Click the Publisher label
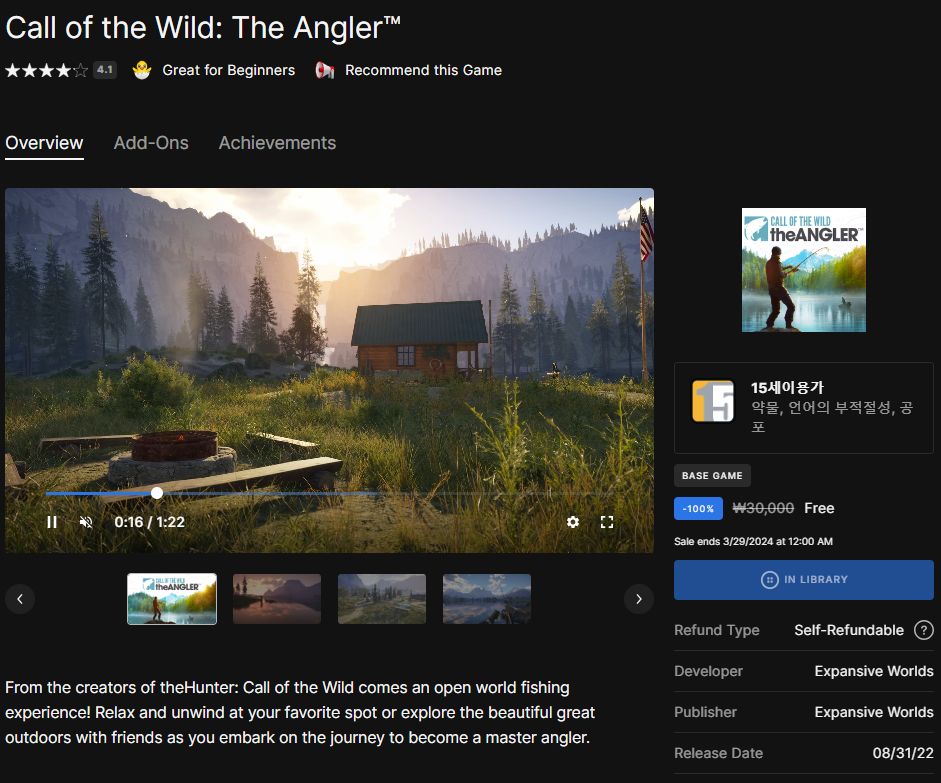Screen dimensions: 941x783 pos(705,712)
